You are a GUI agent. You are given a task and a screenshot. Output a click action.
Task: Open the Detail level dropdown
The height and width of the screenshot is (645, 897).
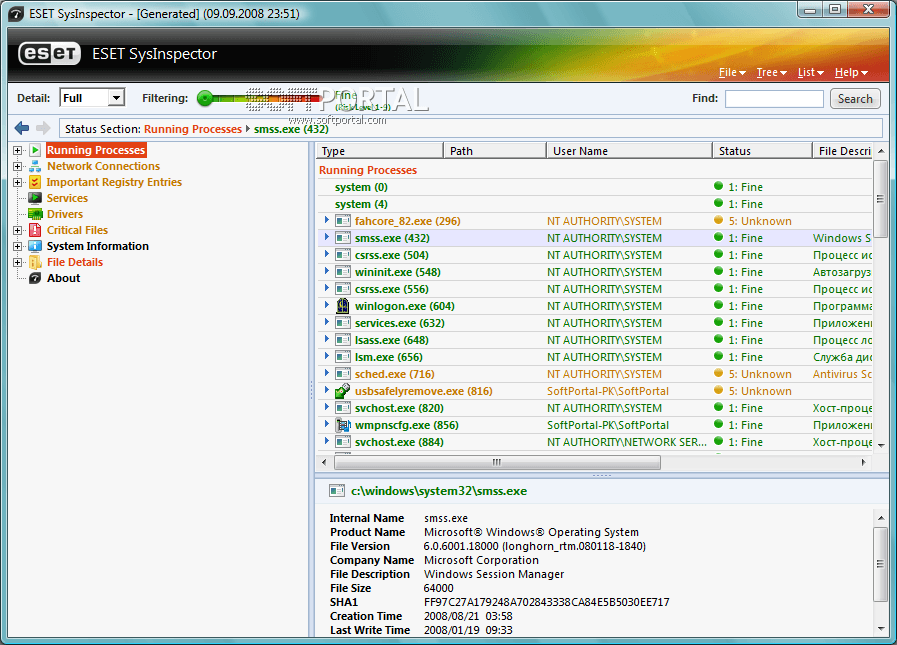(x=116, y=98)
